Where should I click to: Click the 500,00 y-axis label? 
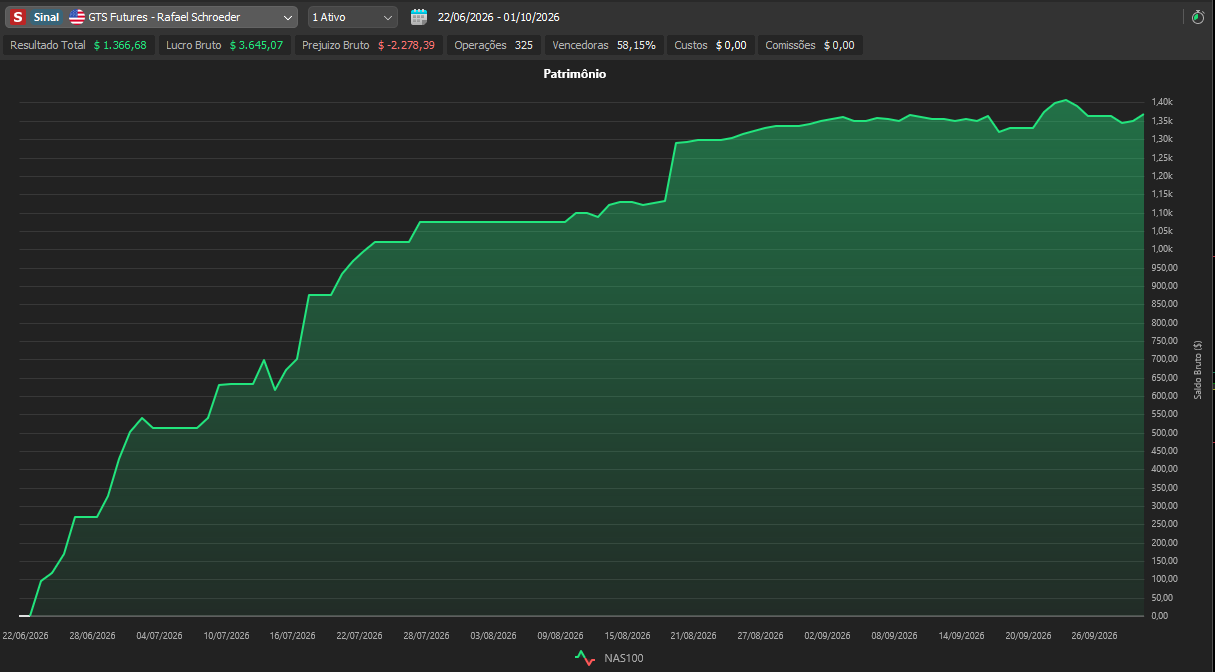pos(1164,432)
